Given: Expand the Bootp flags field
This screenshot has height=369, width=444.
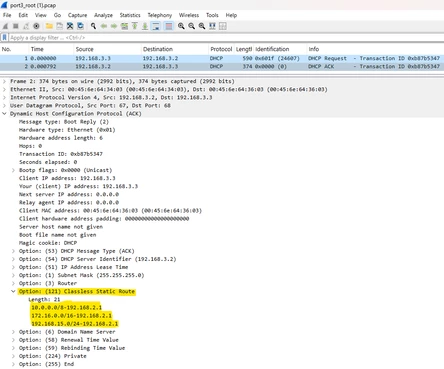Looking at the screenshot, I should point(13,170).
